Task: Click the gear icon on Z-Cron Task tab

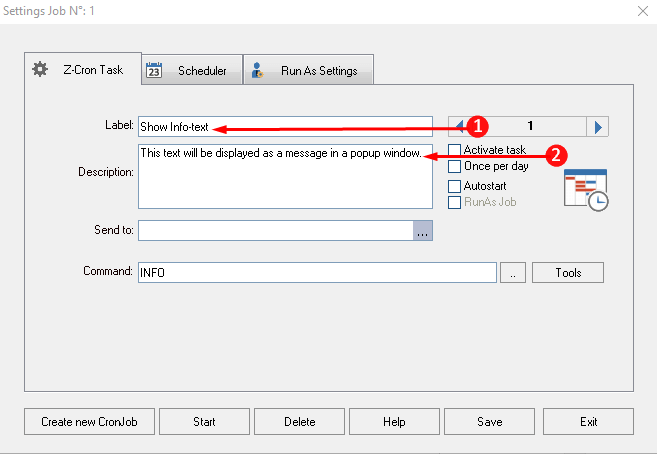Action: 40,69
